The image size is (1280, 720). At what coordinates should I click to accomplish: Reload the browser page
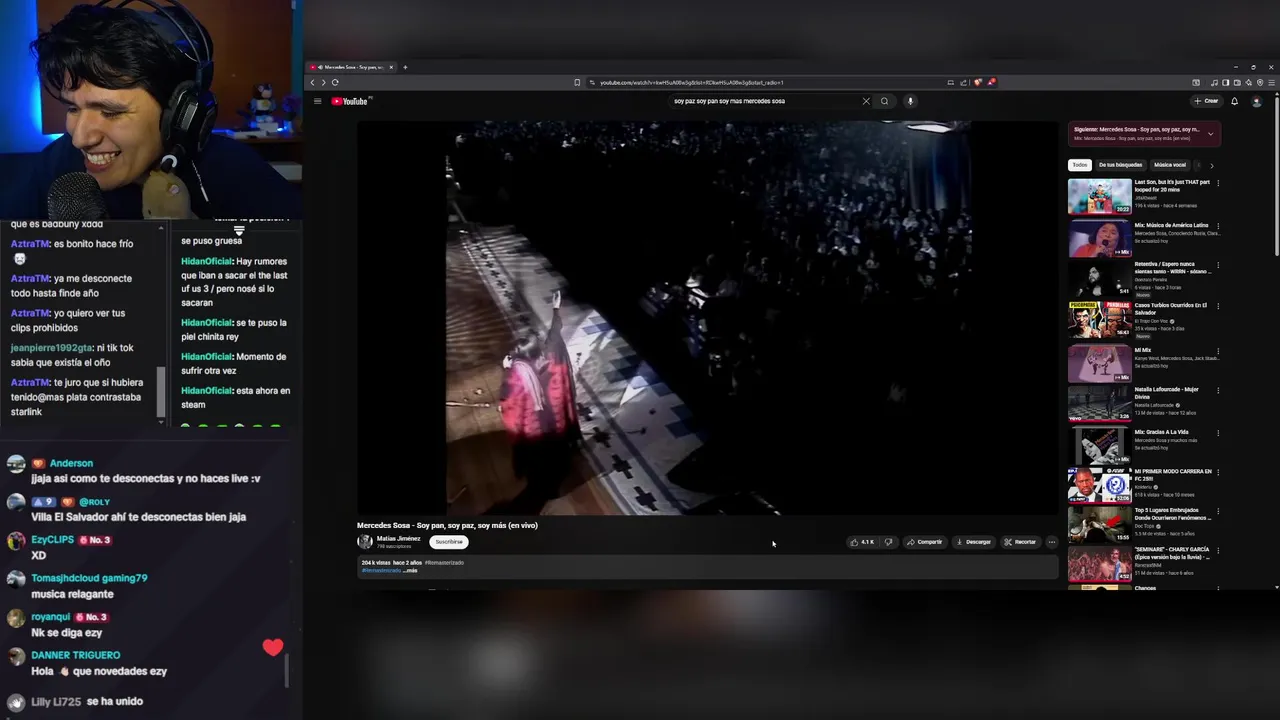tap(335, 82)
